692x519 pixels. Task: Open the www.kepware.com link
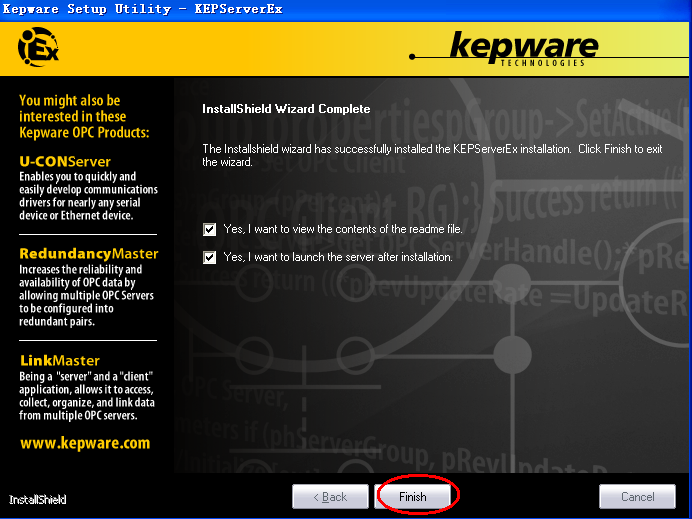(x=84, y=443)
